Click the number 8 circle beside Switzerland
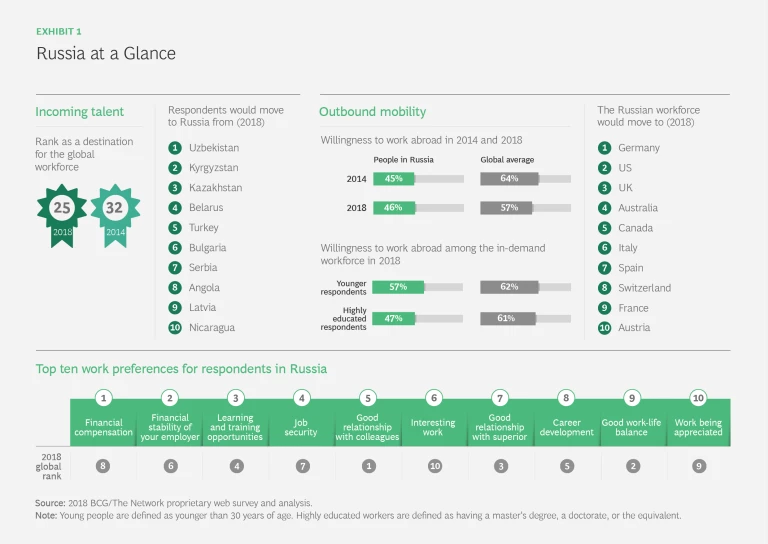This screenshot has width=768, height=544. click(604, 288)
